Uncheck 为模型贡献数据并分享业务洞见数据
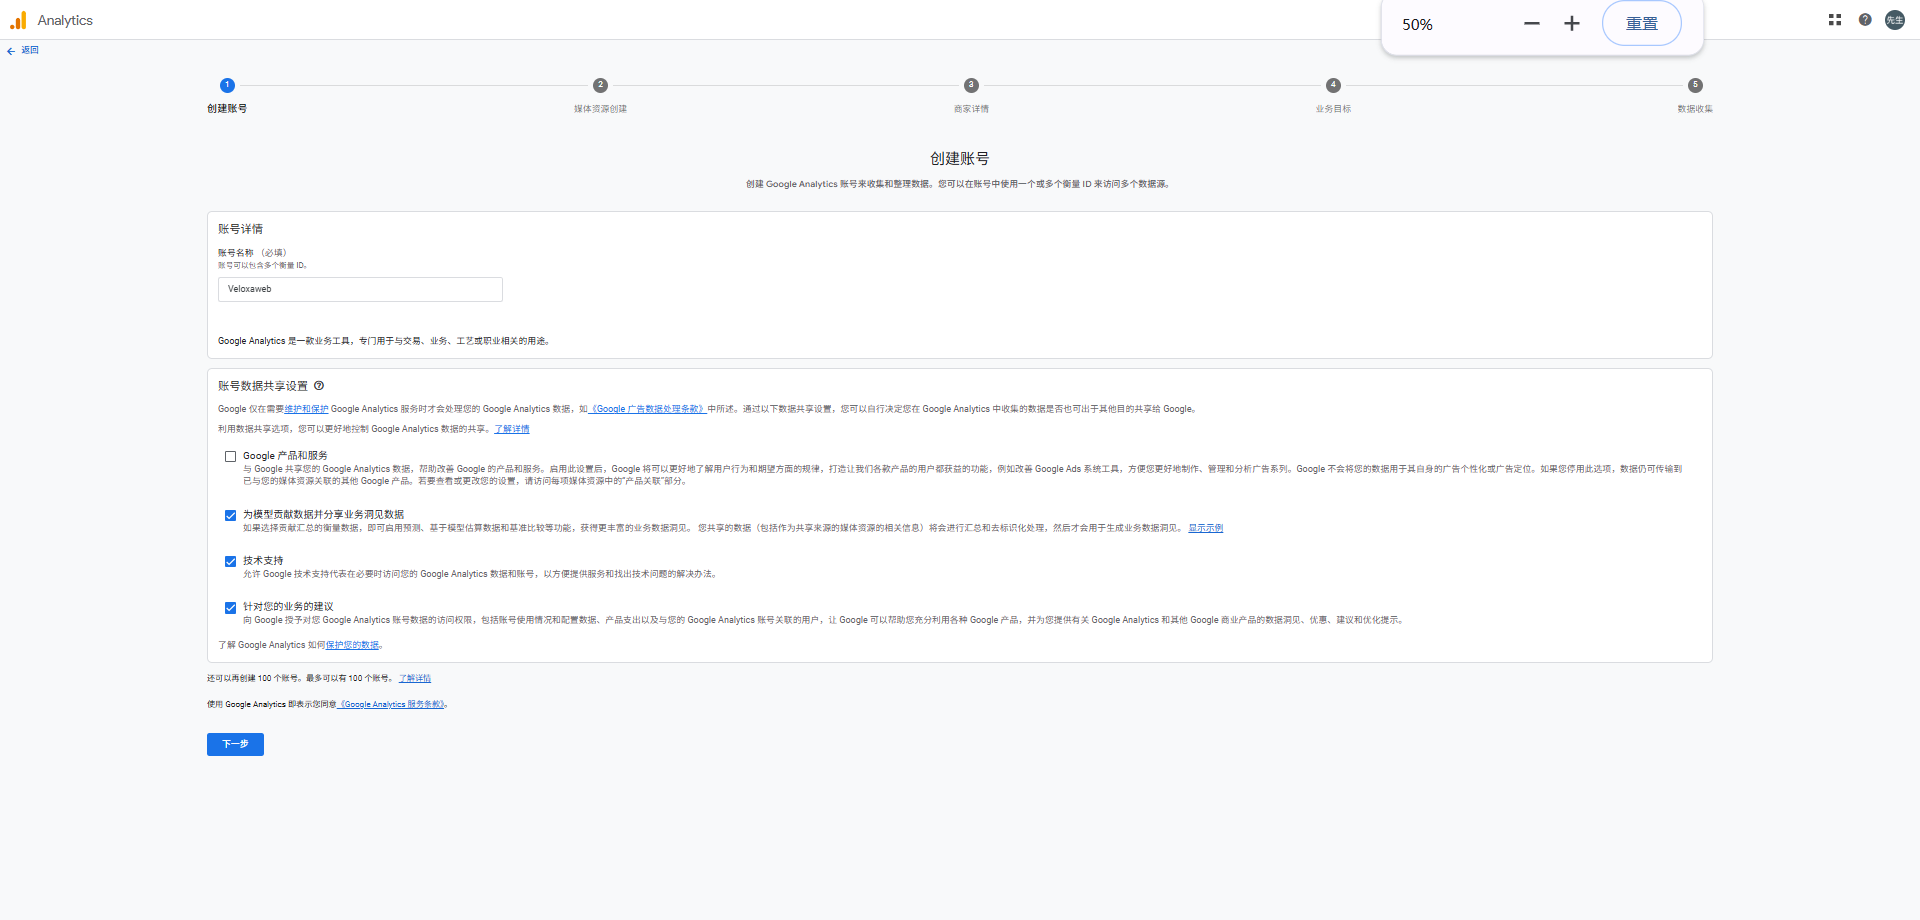 click(x=230, y=515)
